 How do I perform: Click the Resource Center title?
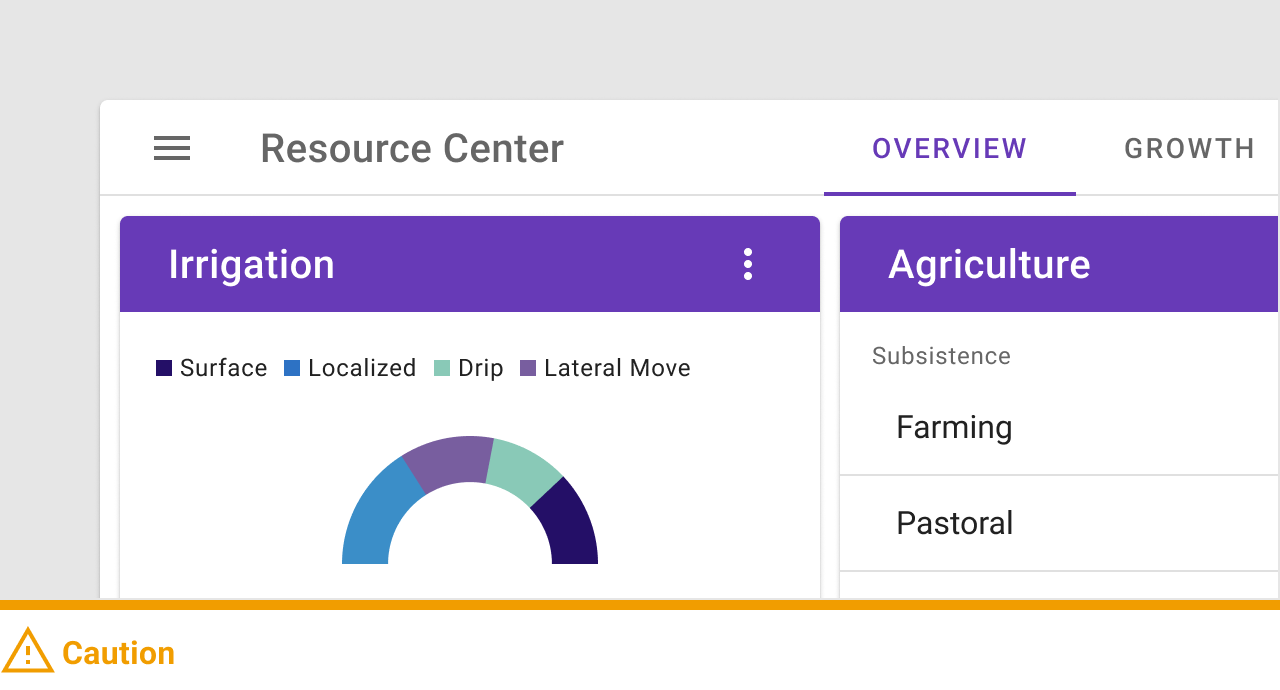coord(412,149)
